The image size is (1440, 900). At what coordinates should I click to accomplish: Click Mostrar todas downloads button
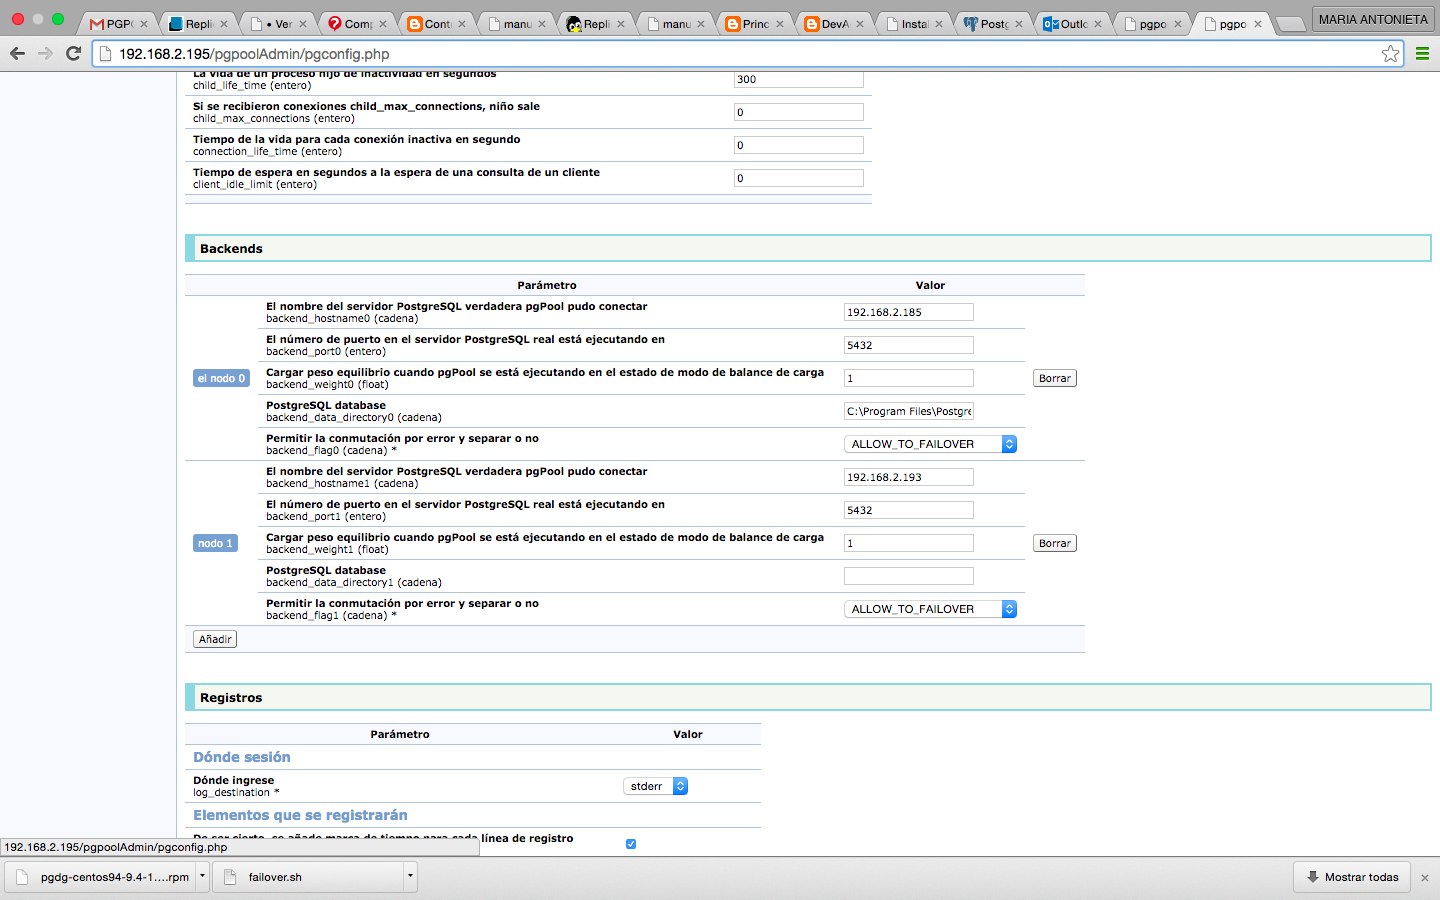pos(1352,877)
